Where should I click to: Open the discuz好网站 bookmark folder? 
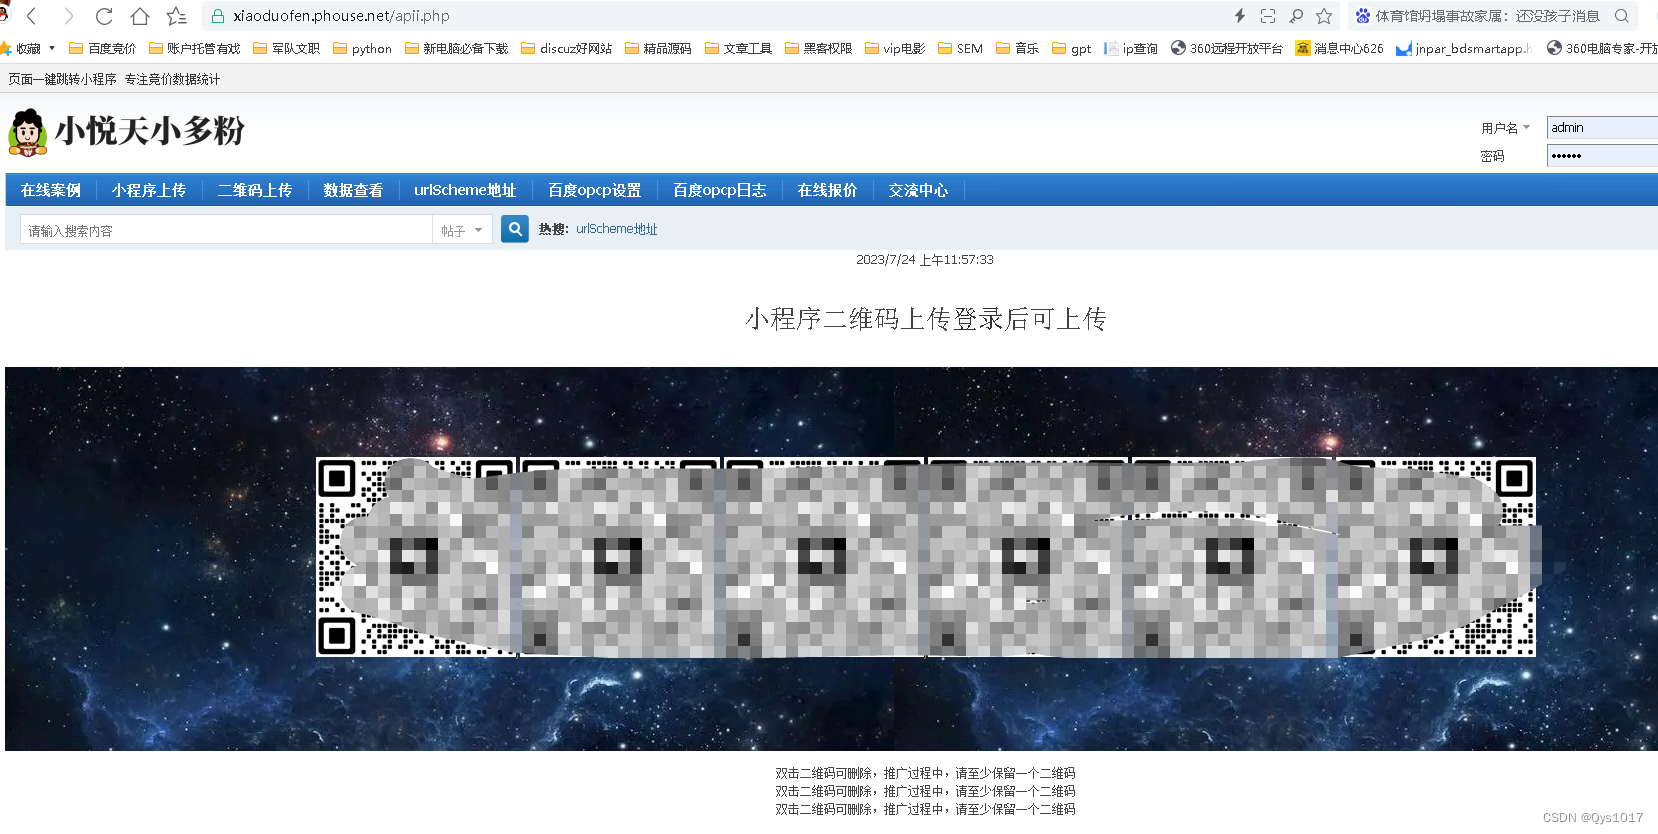[x=566, y=48]
